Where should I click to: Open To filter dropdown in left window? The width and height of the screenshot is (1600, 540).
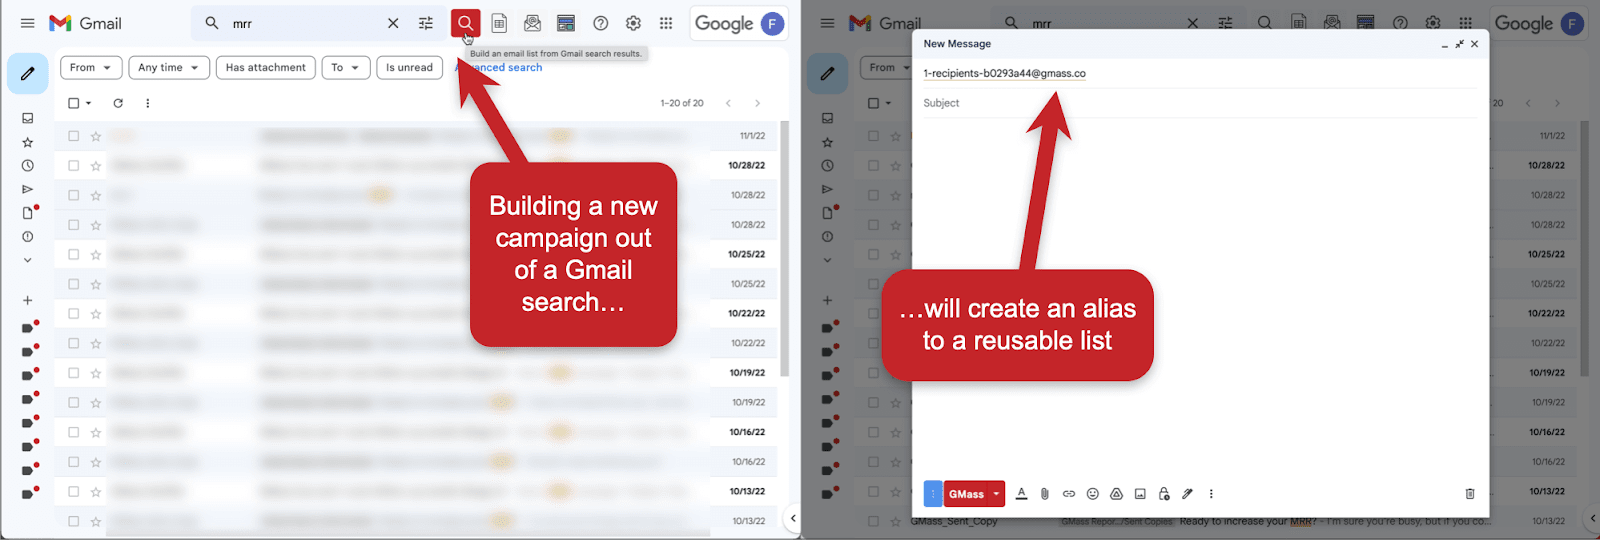(x=346, y=68)
